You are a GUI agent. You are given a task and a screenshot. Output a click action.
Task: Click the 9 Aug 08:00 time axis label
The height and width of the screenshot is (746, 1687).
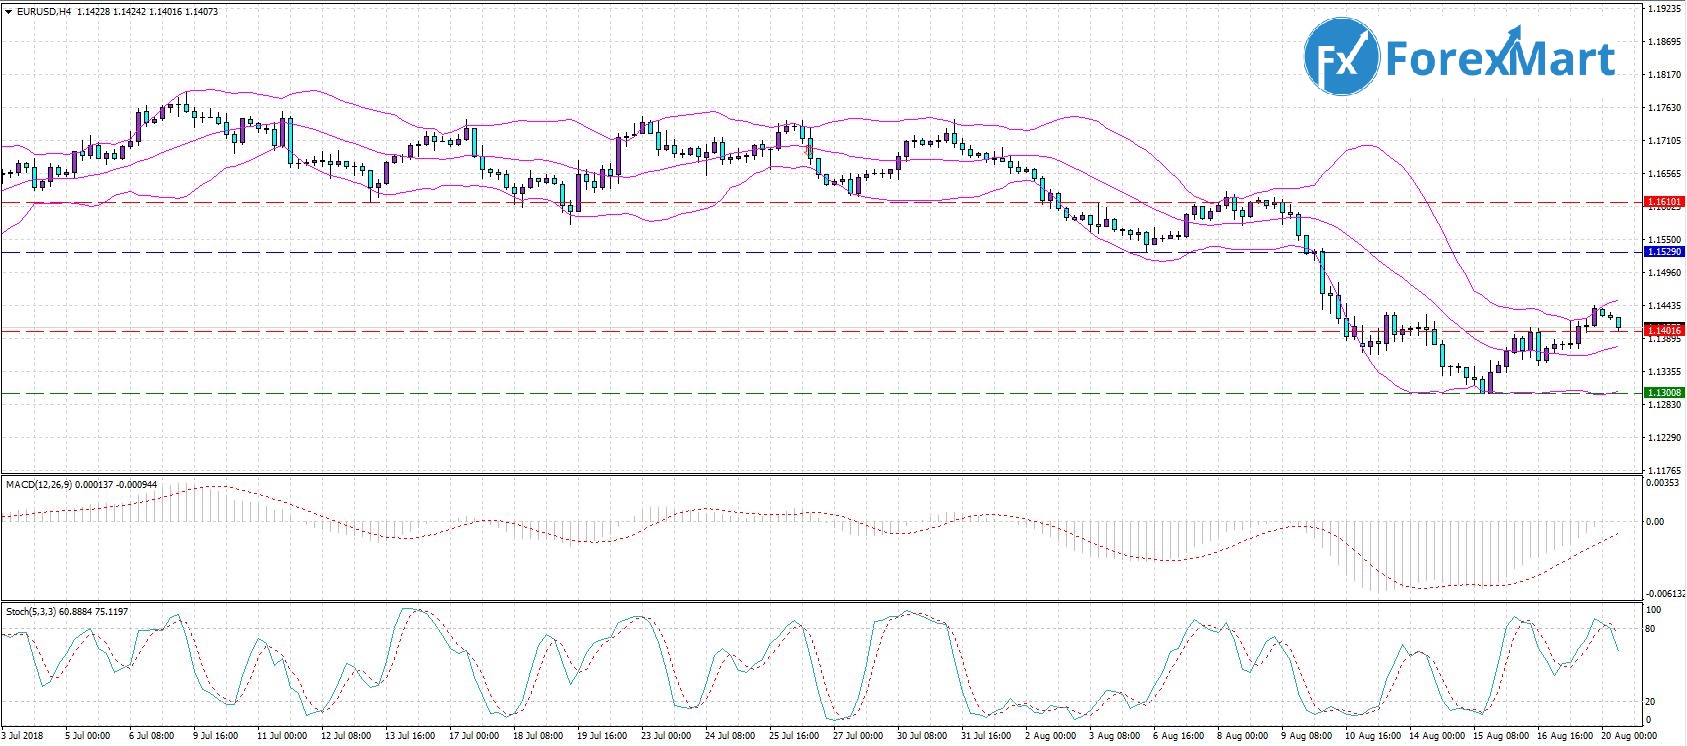pyautogui.click(x=1307, y=736)
